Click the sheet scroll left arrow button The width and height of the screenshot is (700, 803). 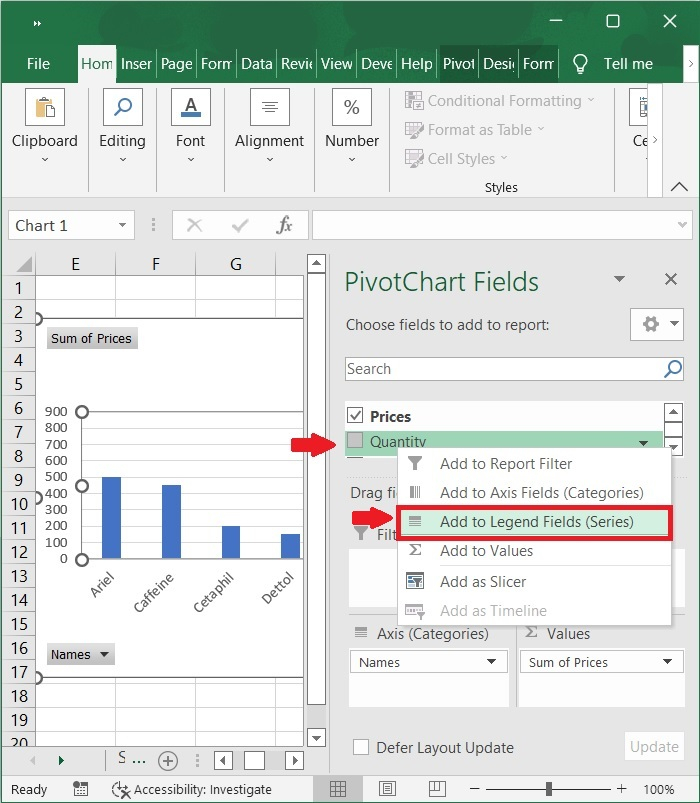click(x=223, y=760)
